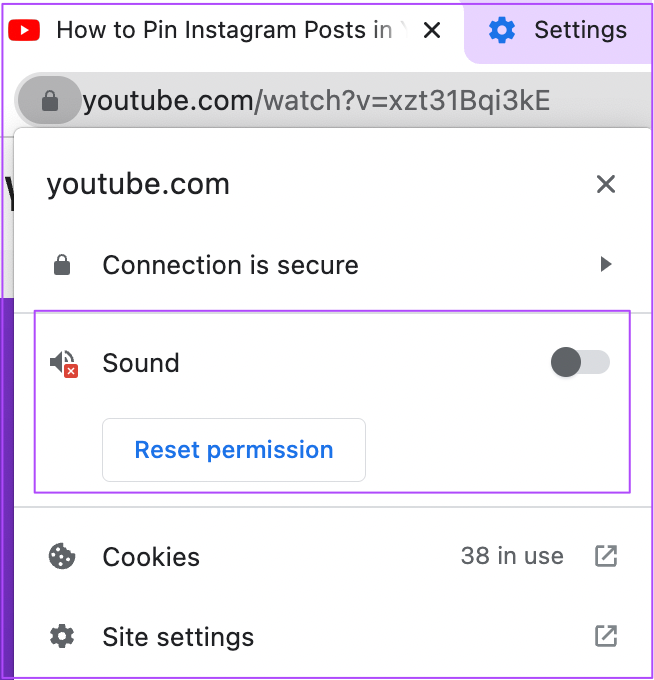The width and height of the screenshot is (654, 680).
Task: Switch to the How to Pin Instagram Posts tab
Action: click(224, 30)
